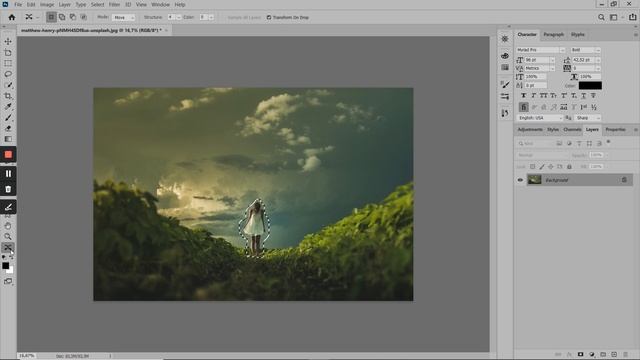Choose Intersect with Selection mode
The width and height of the screenshot is (640, 360).
83,17
